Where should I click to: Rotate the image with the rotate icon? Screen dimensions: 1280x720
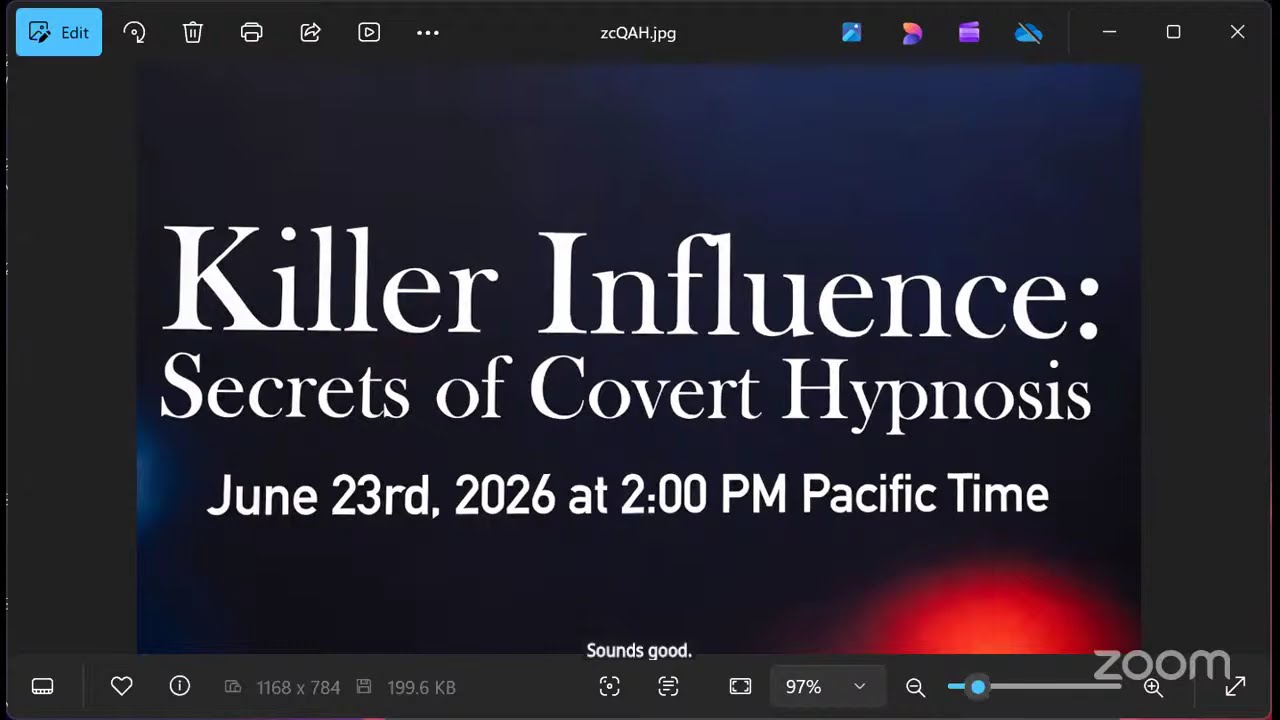(x=134, y=32)
